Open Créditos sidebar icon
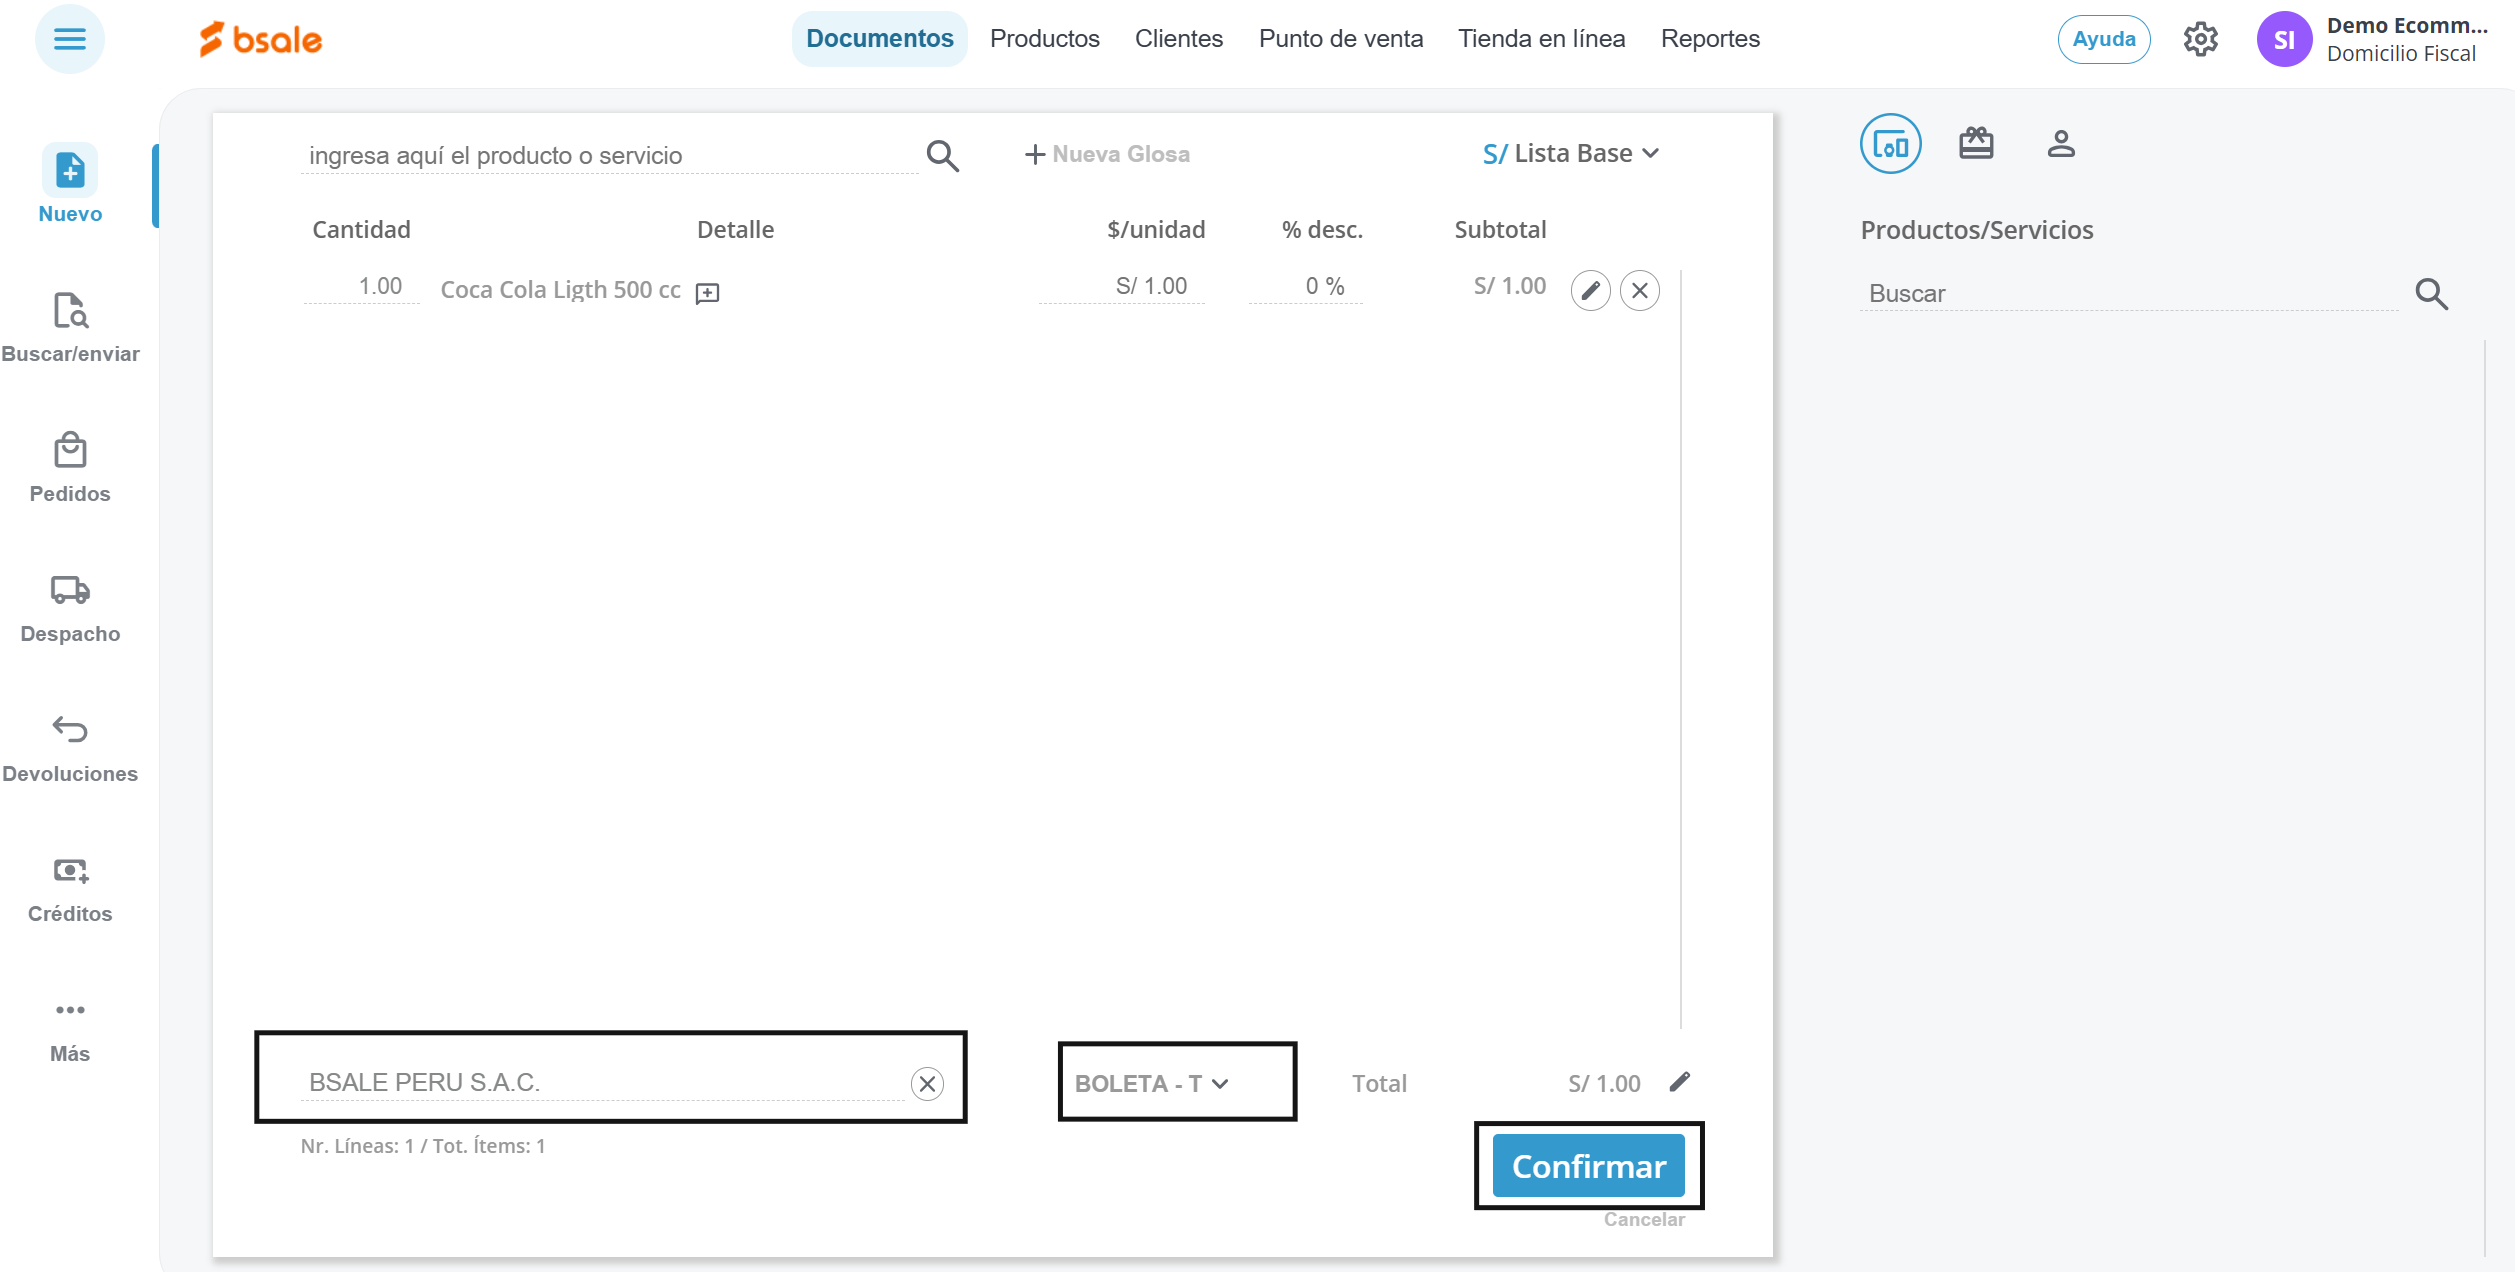 click(x=70, y=871)
